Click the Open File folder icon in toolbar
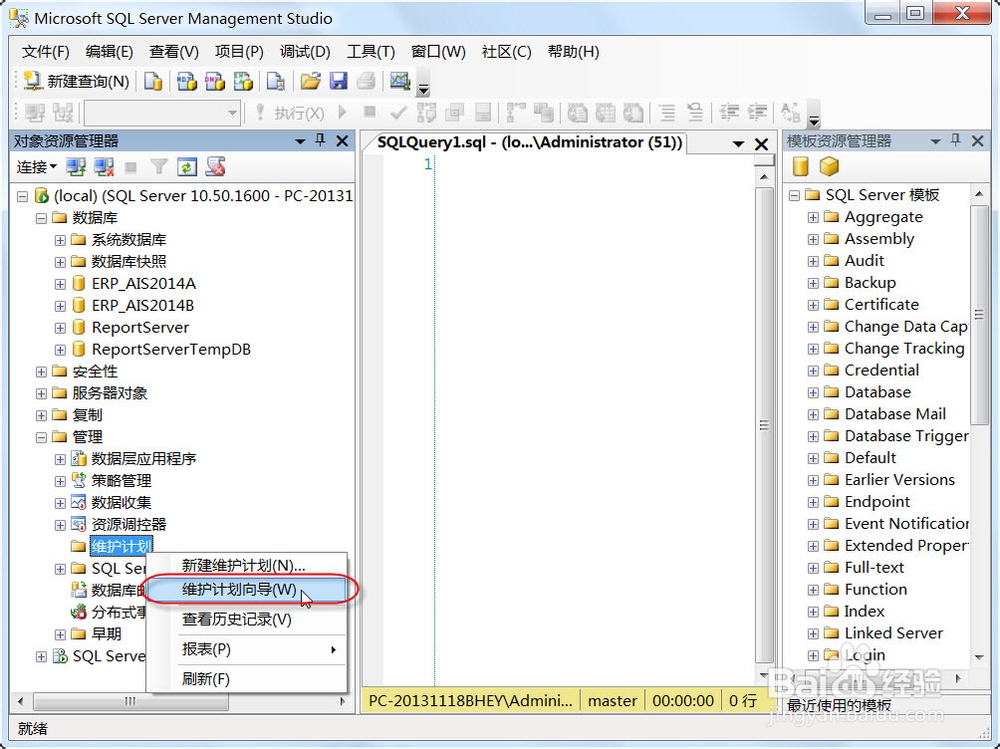The image size is (1000, 749). [x=311, y=81]
